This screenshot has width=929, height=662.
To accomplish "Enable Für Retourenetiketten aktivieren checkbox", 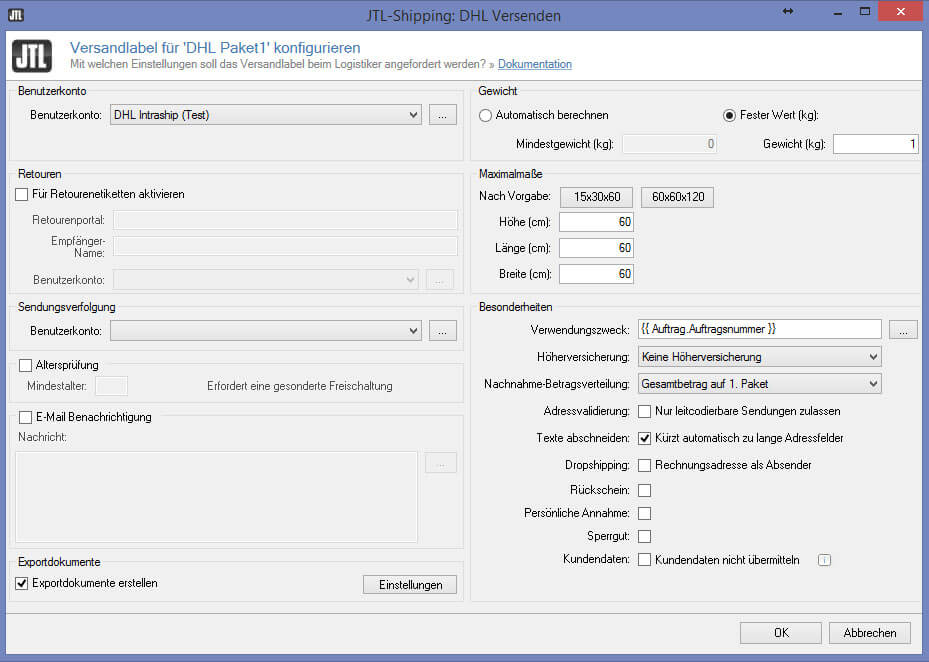I will (x=23, y=194).
